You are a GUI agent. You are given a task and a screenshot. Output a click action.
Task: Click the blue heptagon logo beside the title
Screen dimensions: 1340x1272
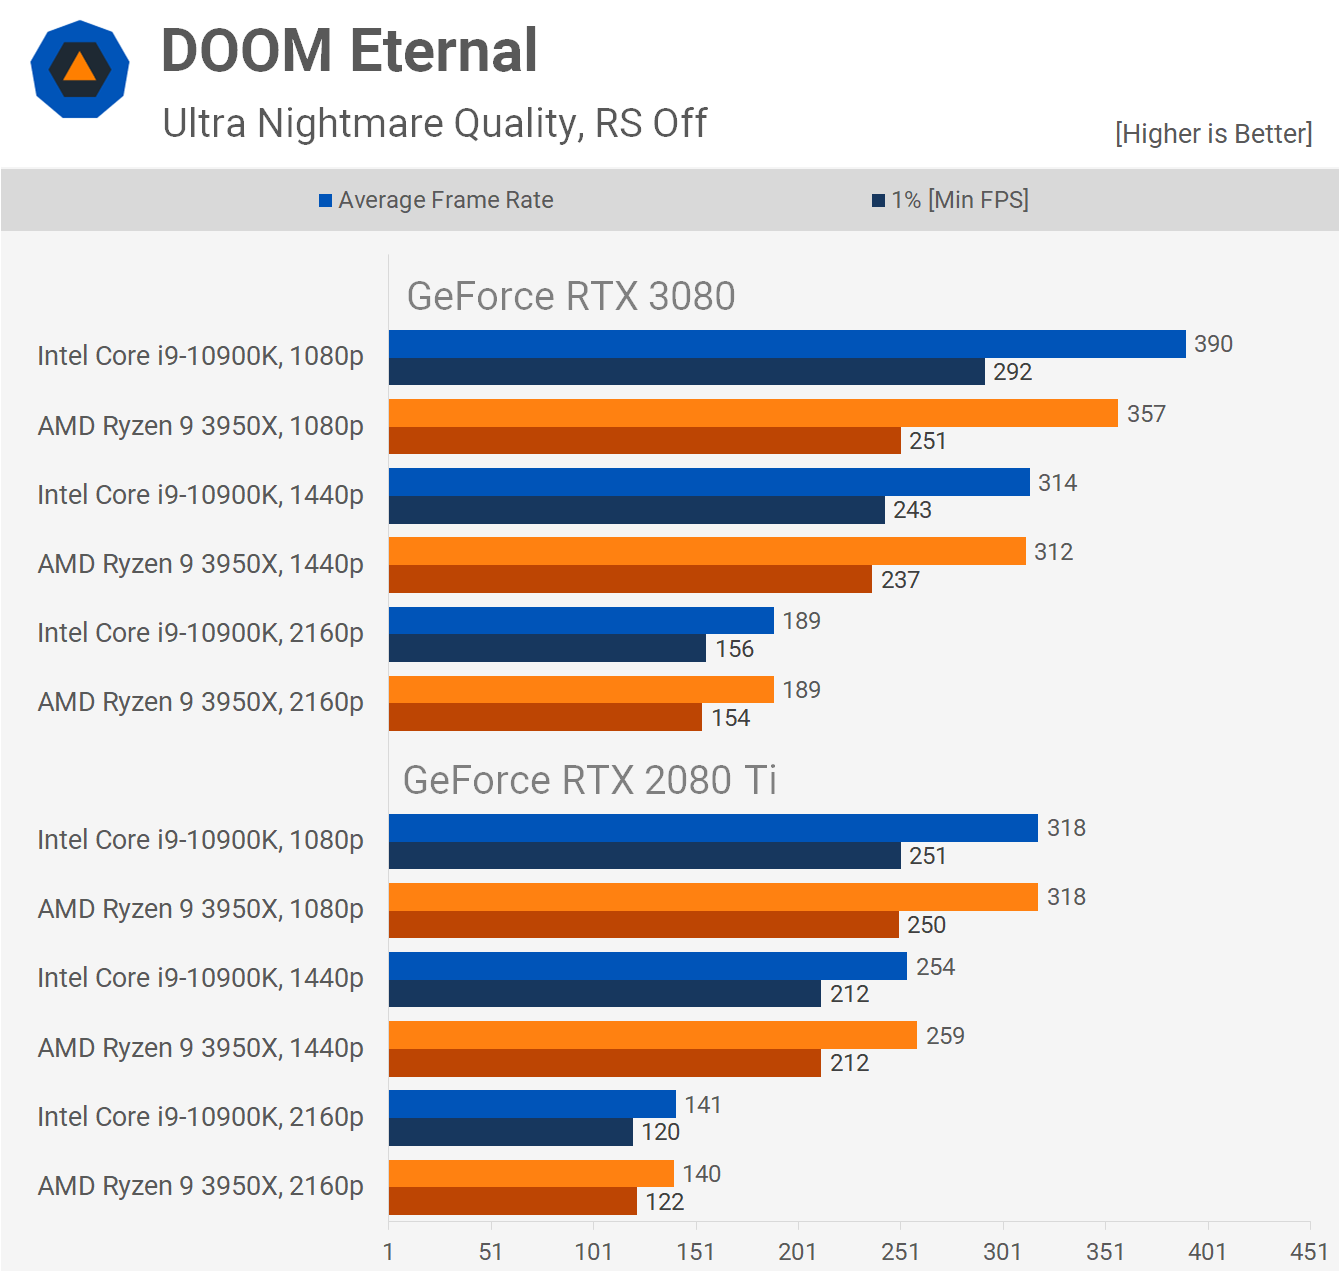point(80,69)
